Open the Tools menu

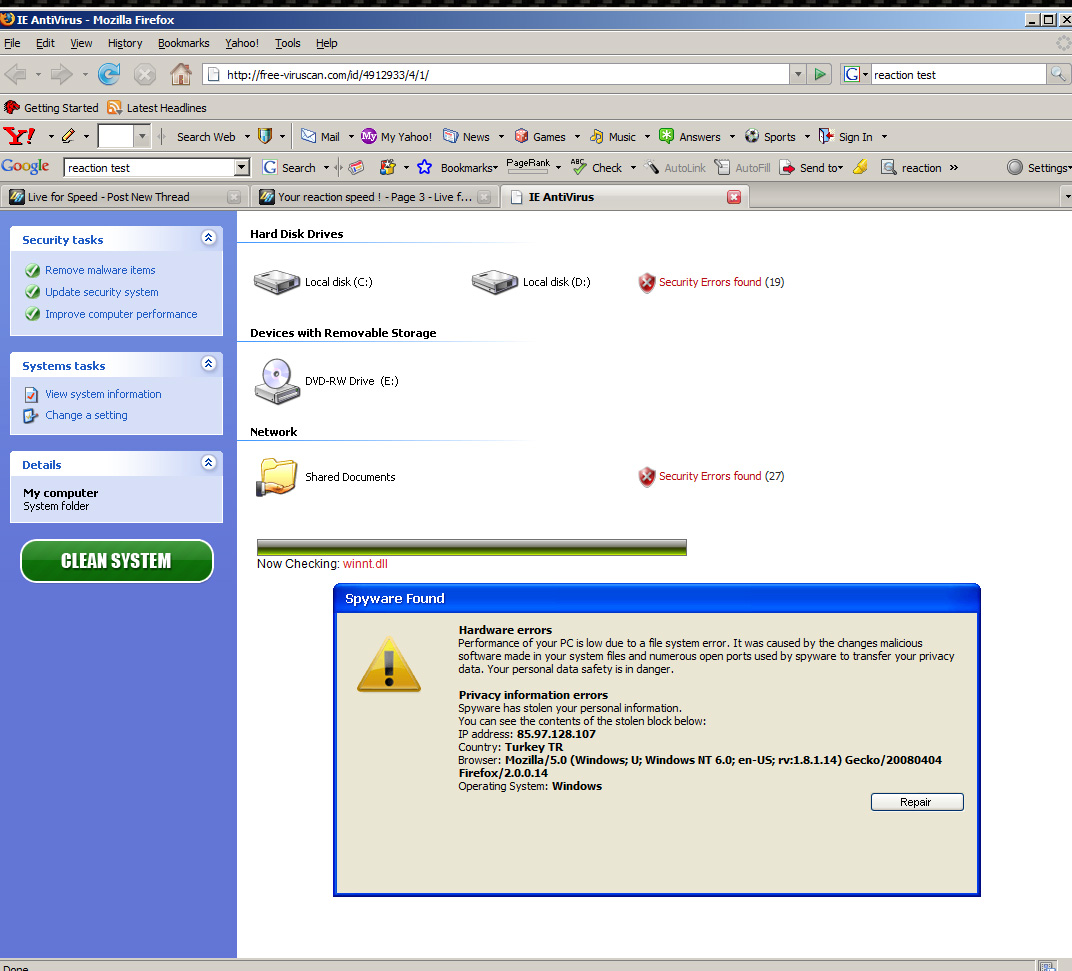287,43
